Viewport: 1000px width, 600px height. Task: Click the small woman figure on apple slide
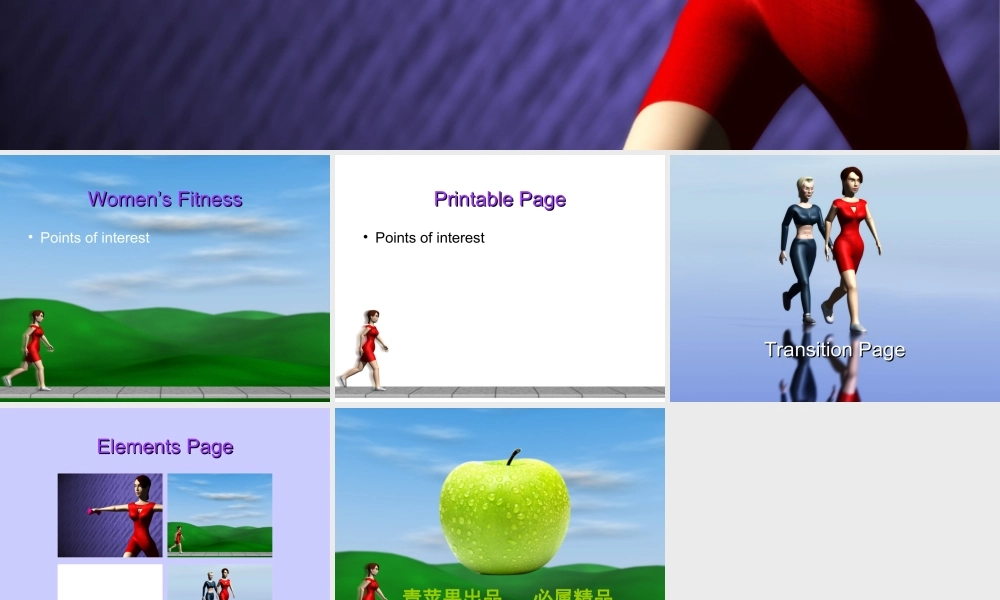(372, 582)
